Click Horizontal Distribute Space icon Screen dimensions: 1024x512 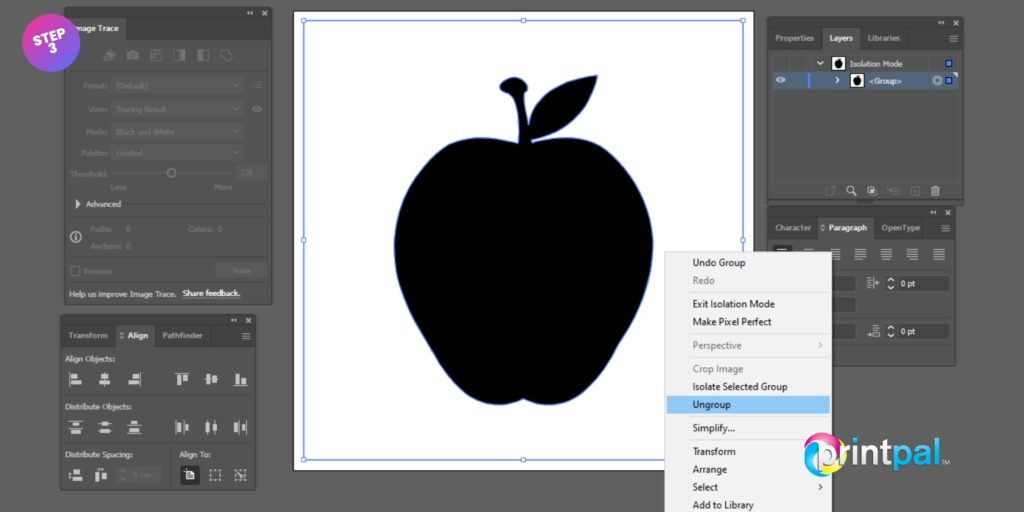click(x=101, y=475)
